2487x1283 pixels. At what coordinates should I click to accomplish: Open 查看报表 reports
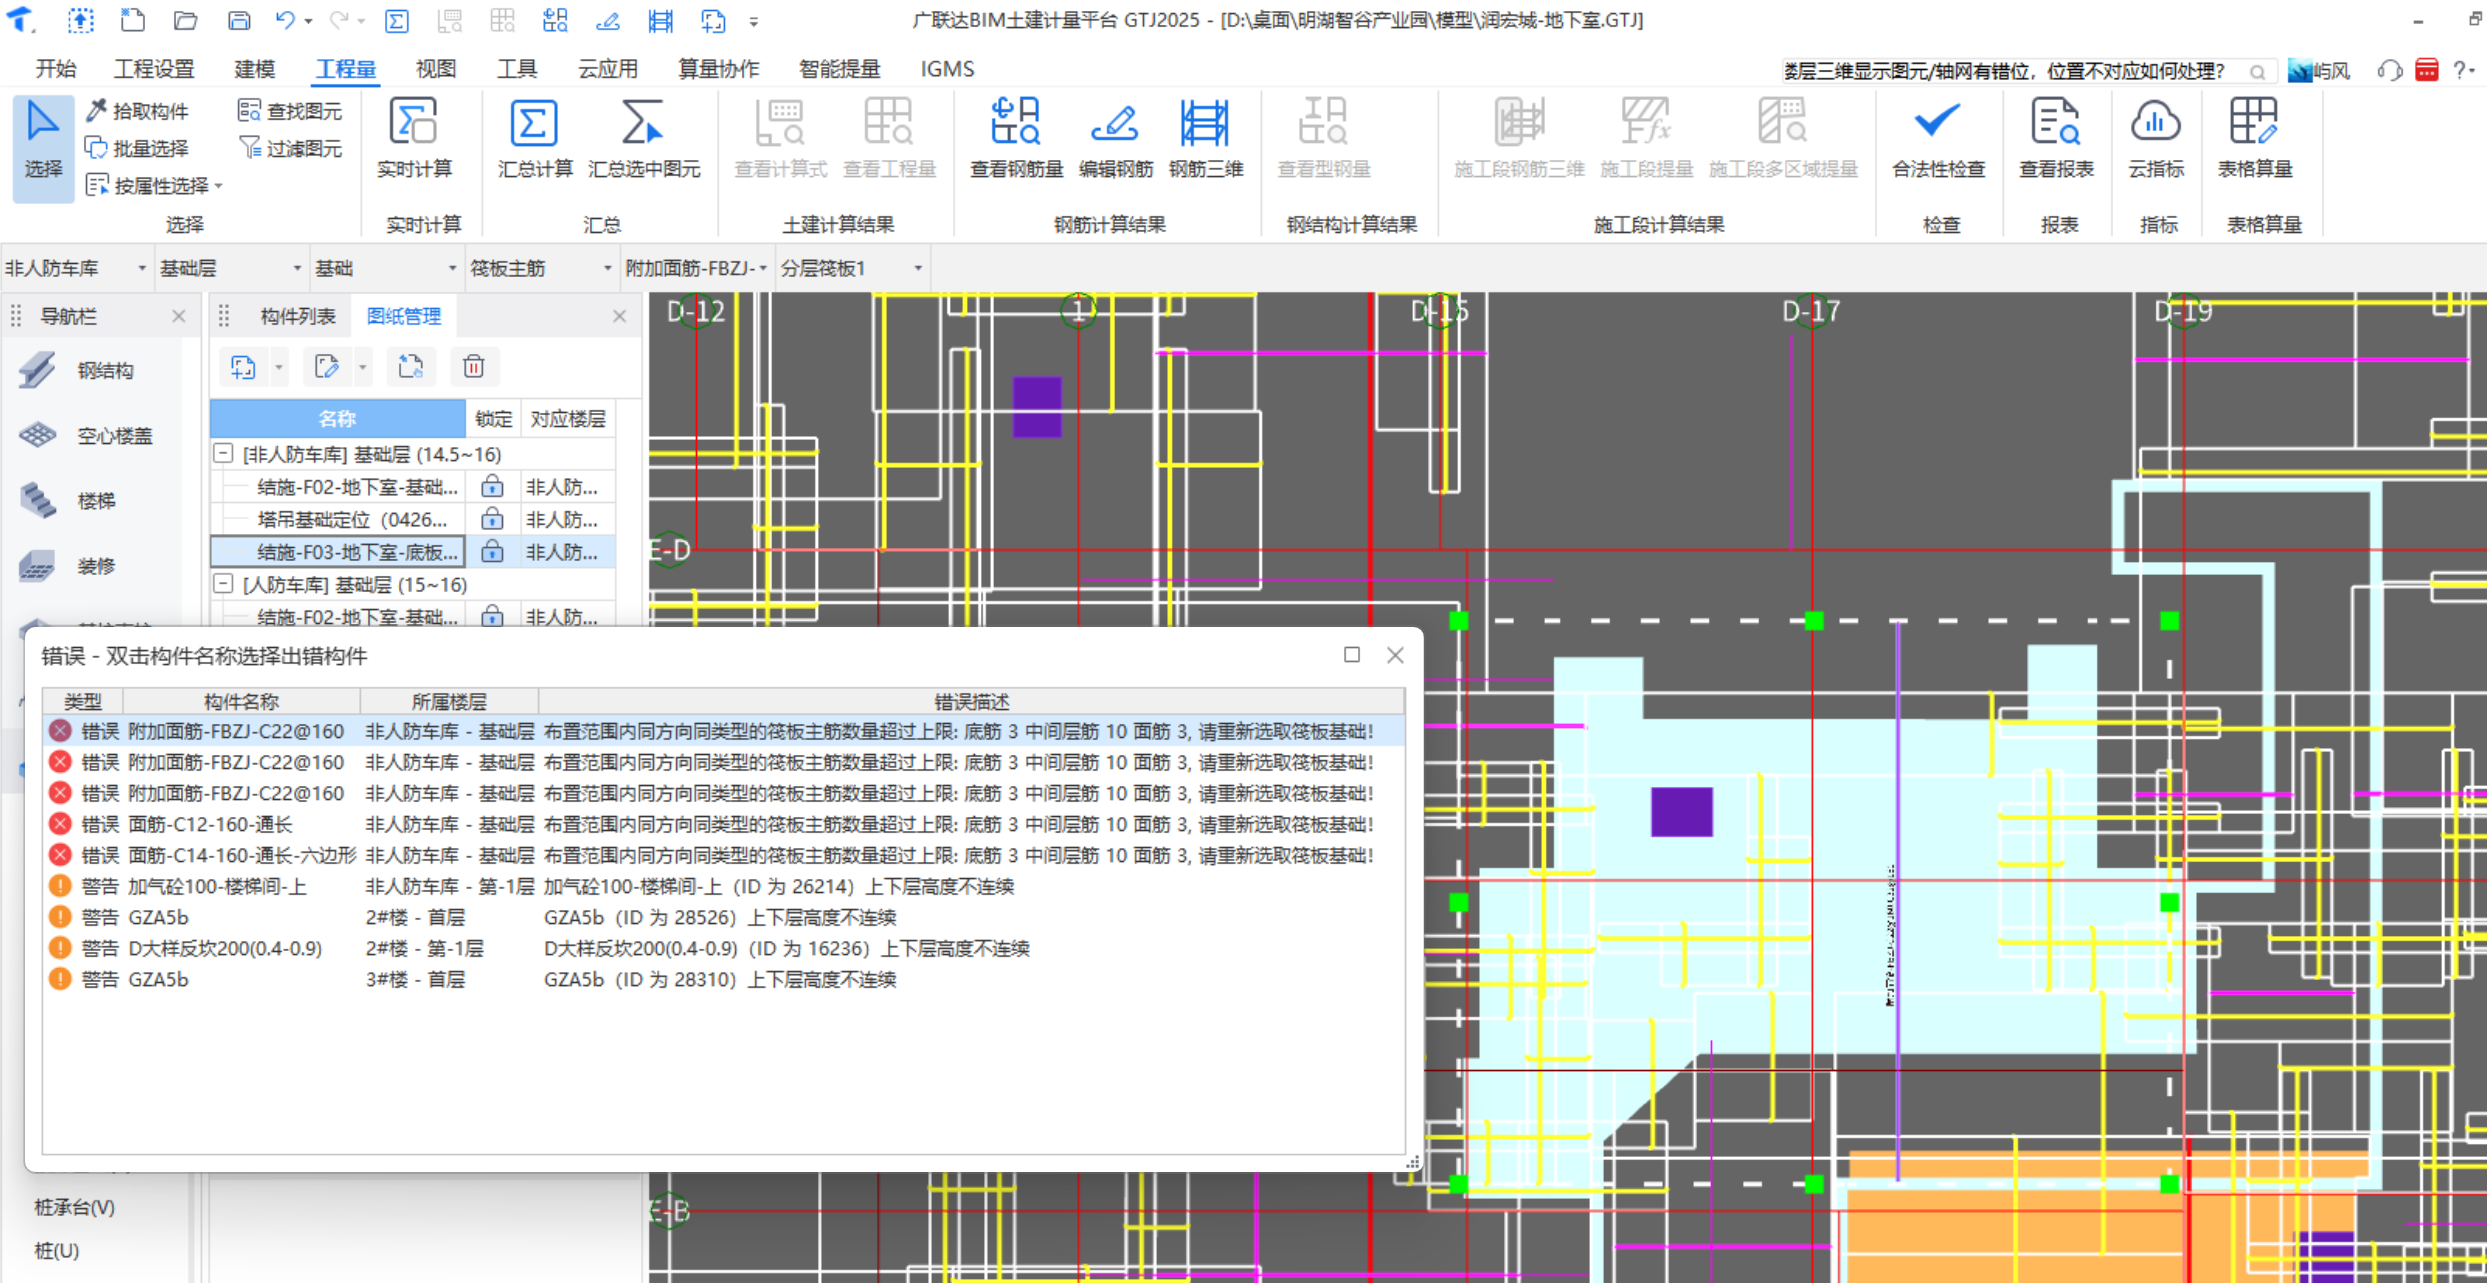(2056, 140)
